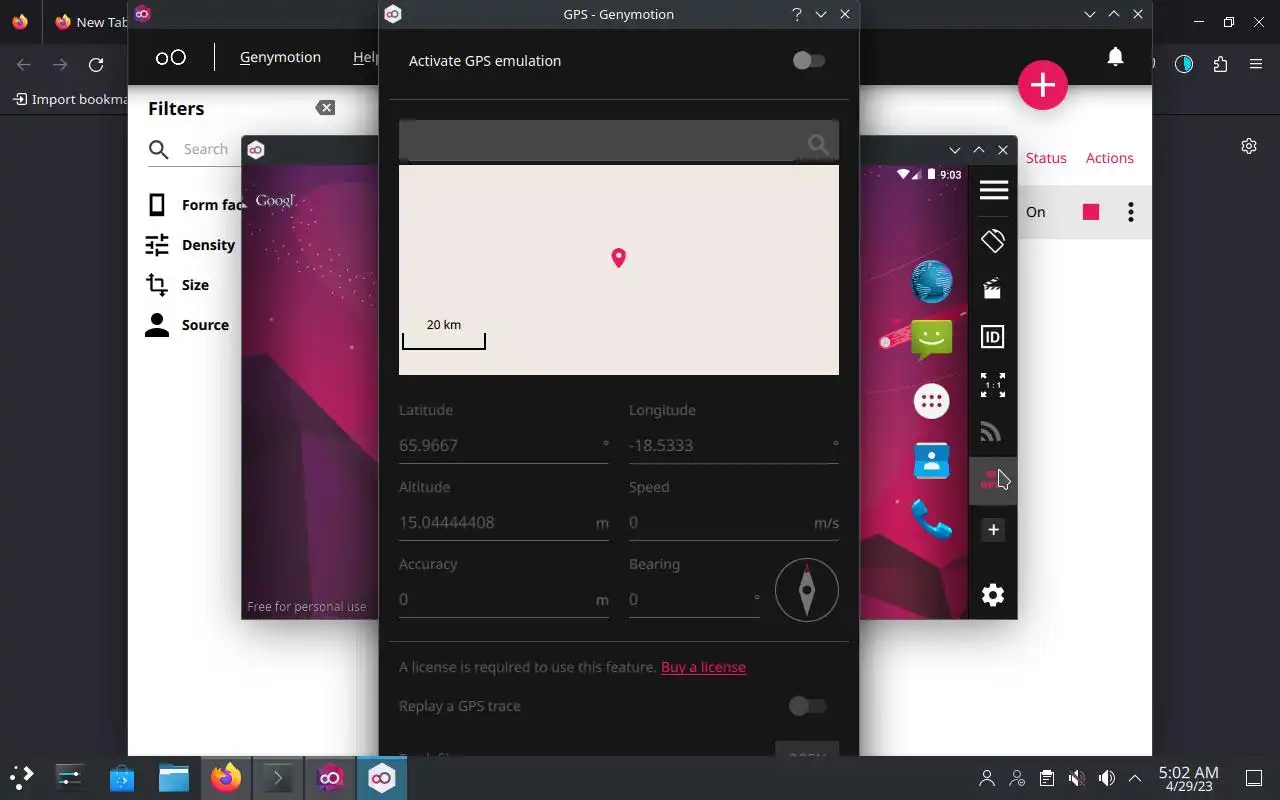The image size is (1280, 800).
Task: Open file manager from taskbar
Action: coord(174,777)
